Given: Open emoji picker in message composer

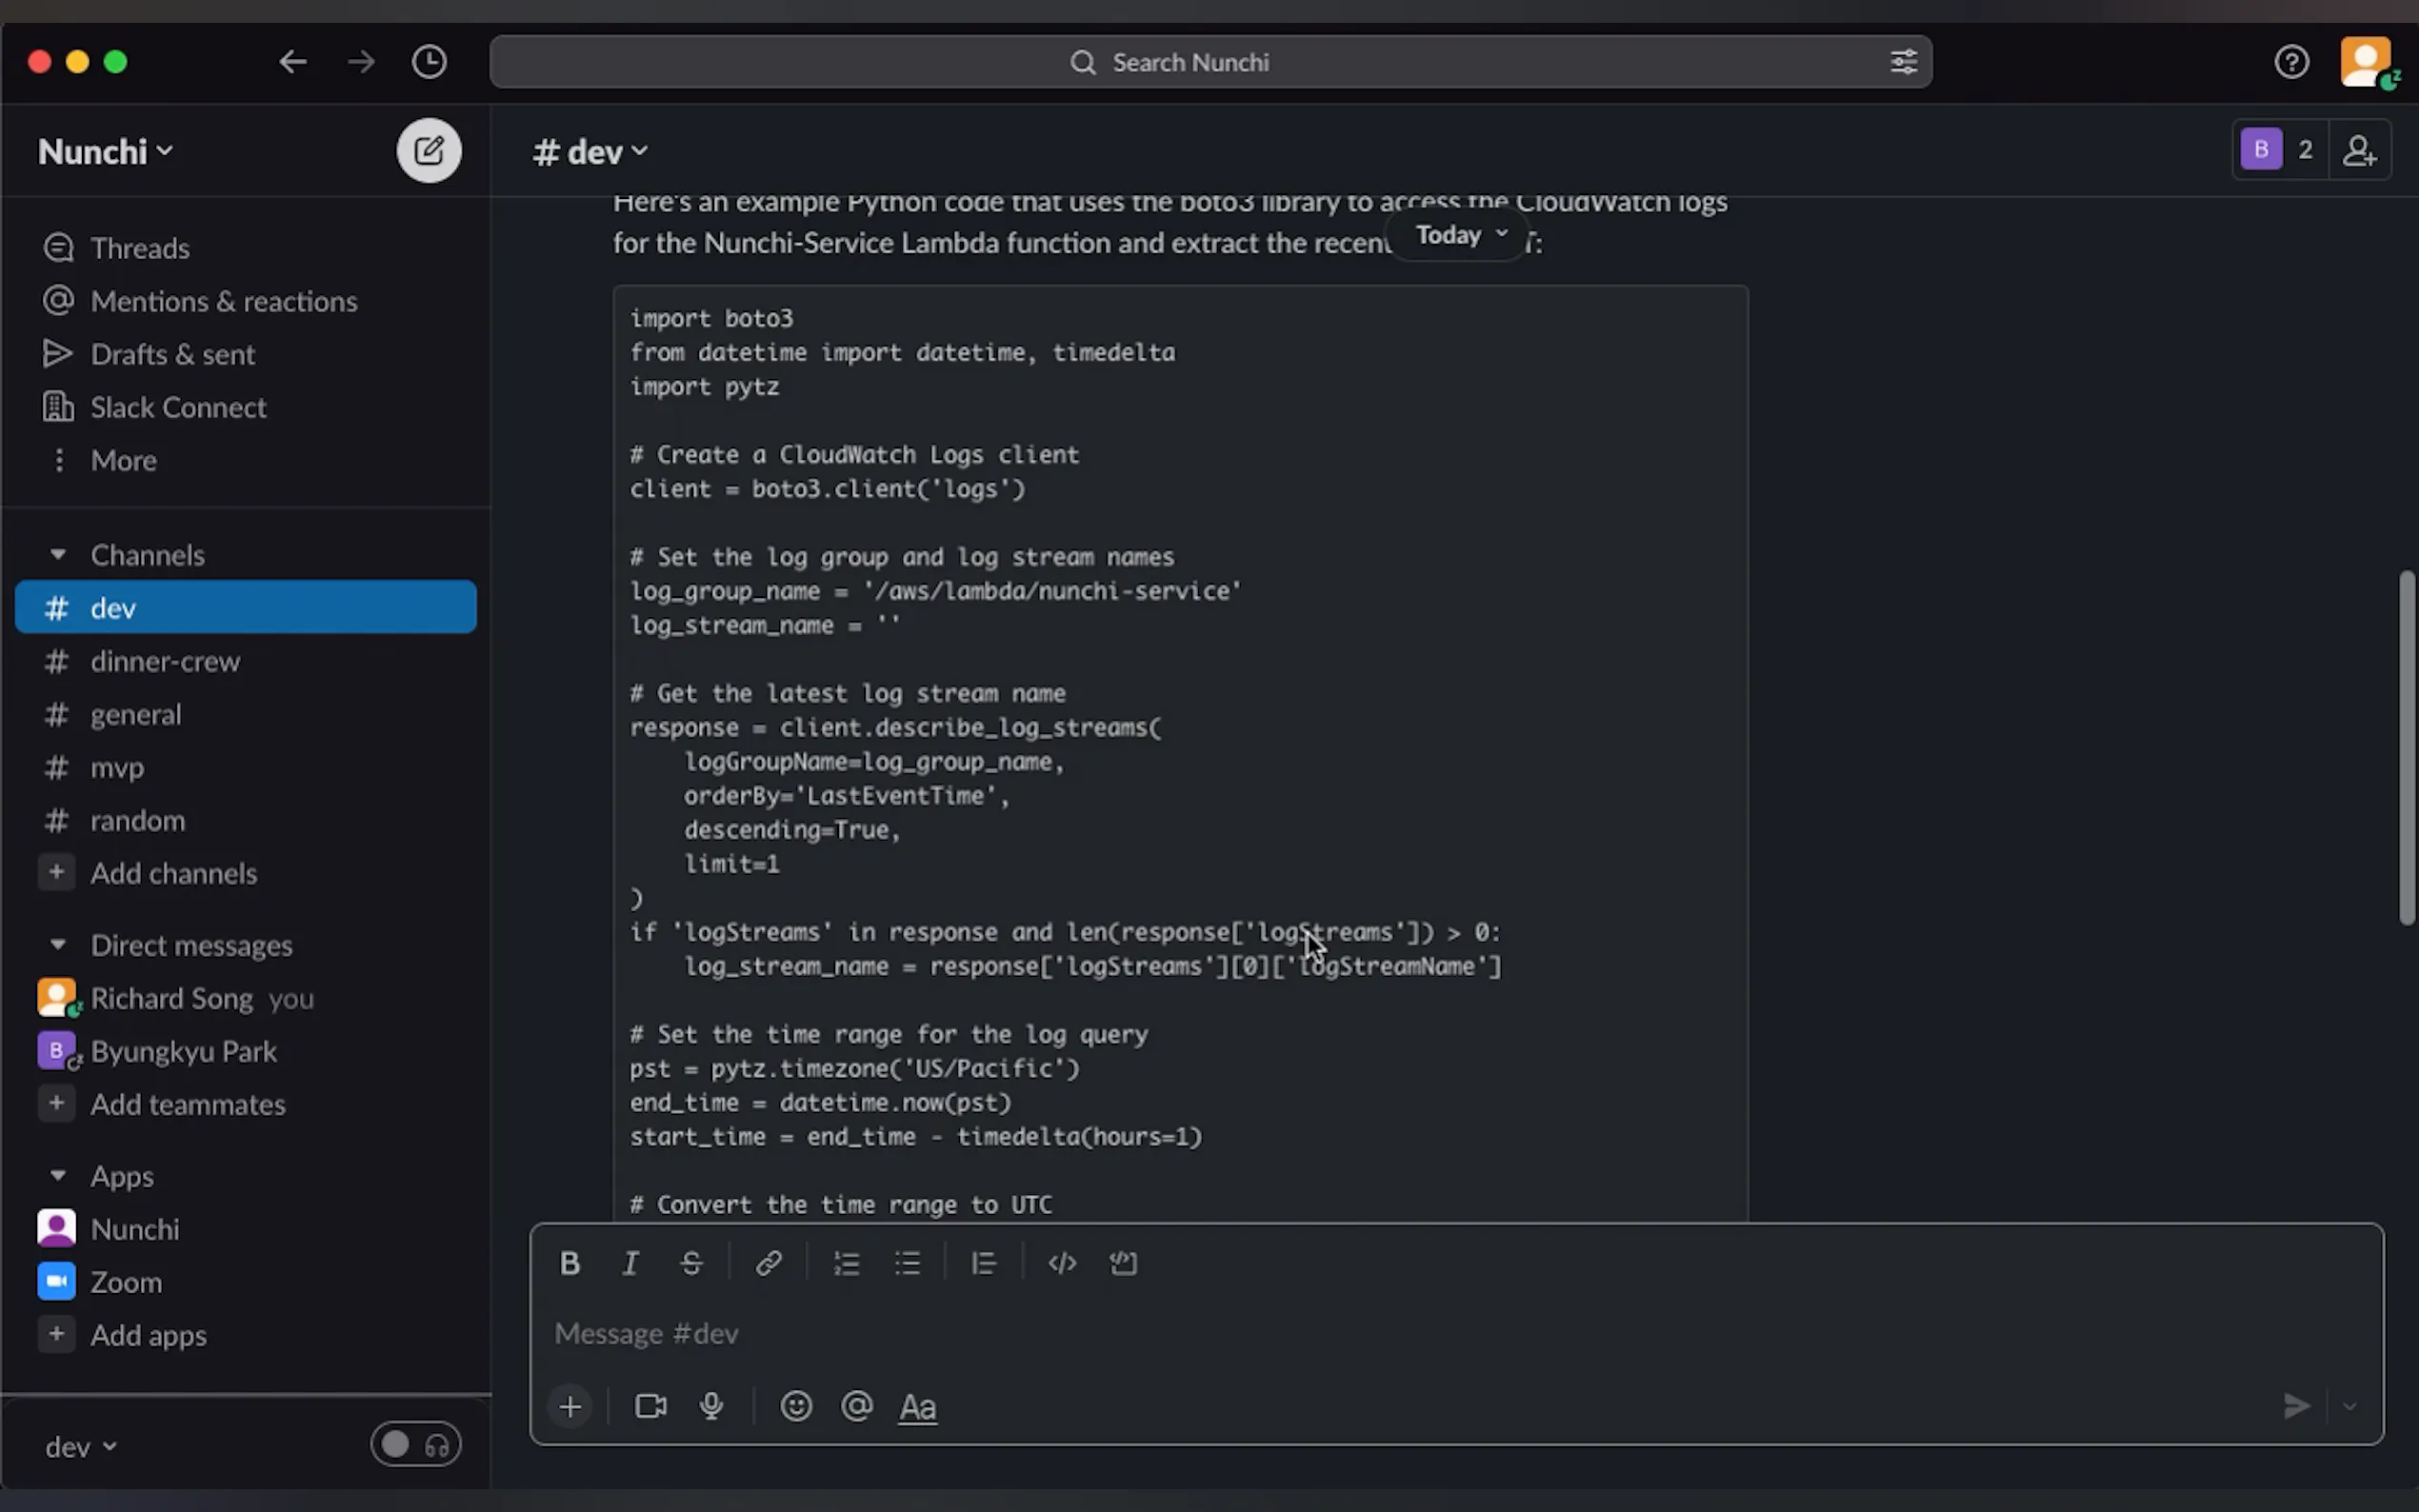Looking at the screenshot, I should pyautogui.click(x=796, y=1406).
